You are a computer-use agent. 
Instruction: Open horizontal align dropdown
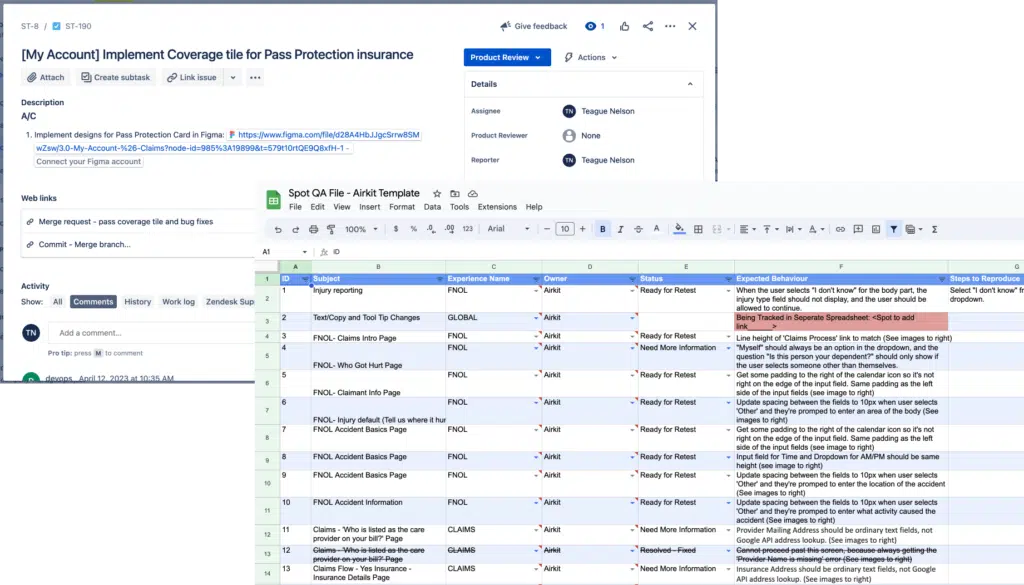click(747, 229)
